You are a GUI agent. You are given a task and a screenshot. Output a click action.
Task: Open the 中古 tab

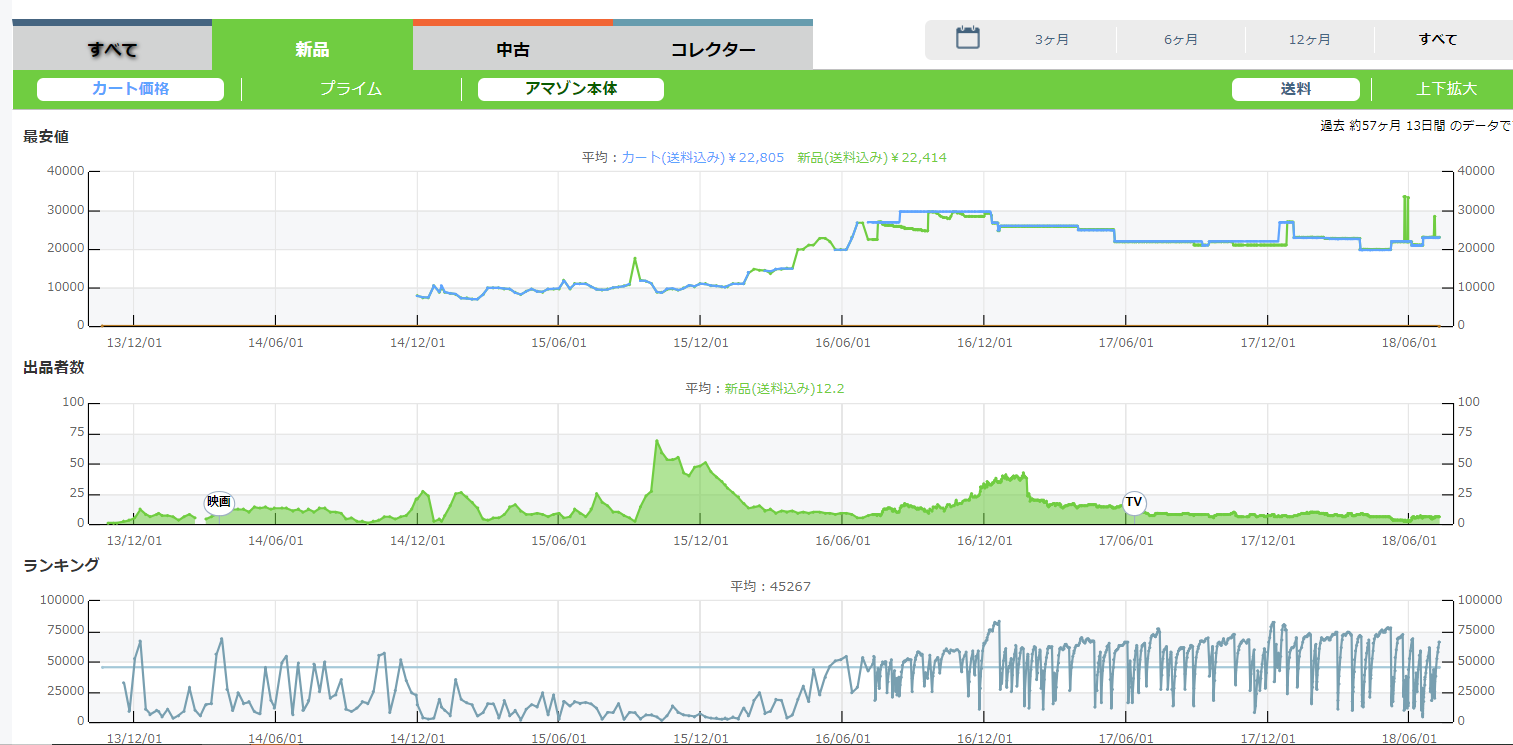(x=513, y=49)
